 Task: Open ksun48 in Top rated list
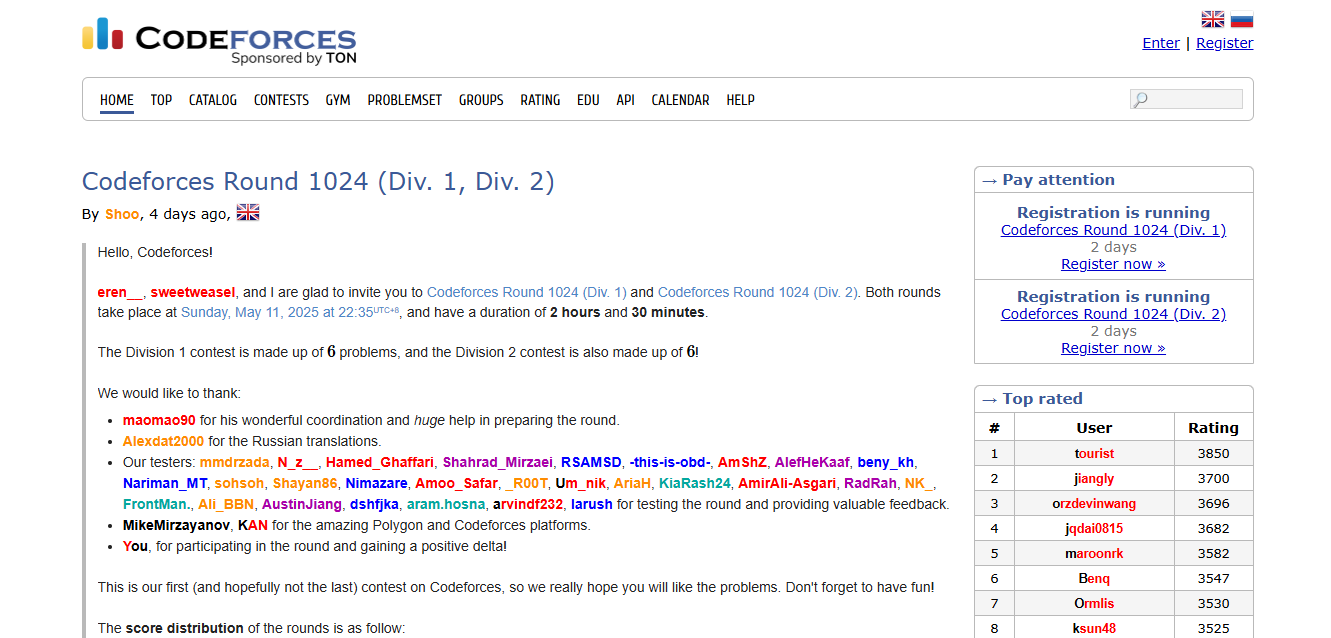point(1094,628)
